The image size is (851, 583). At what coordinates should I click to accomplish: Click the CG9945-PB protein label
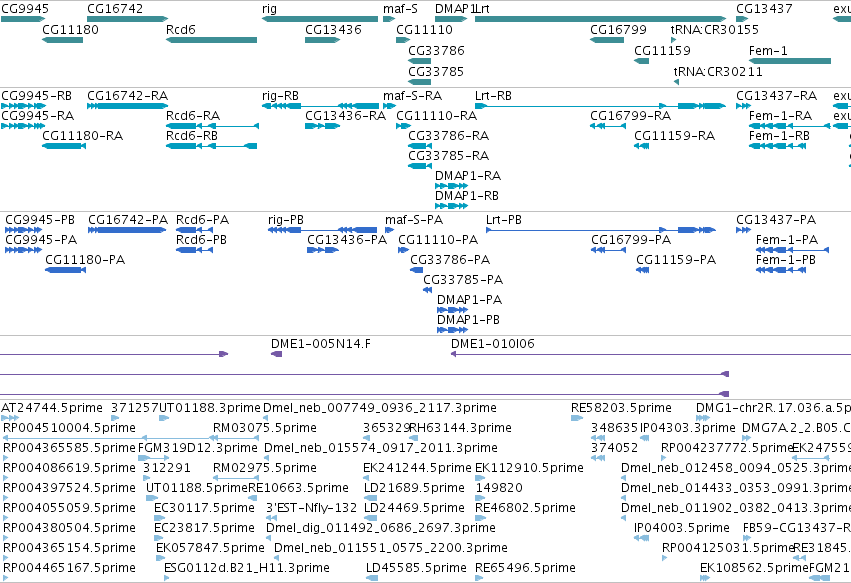(x=40, y=220)
